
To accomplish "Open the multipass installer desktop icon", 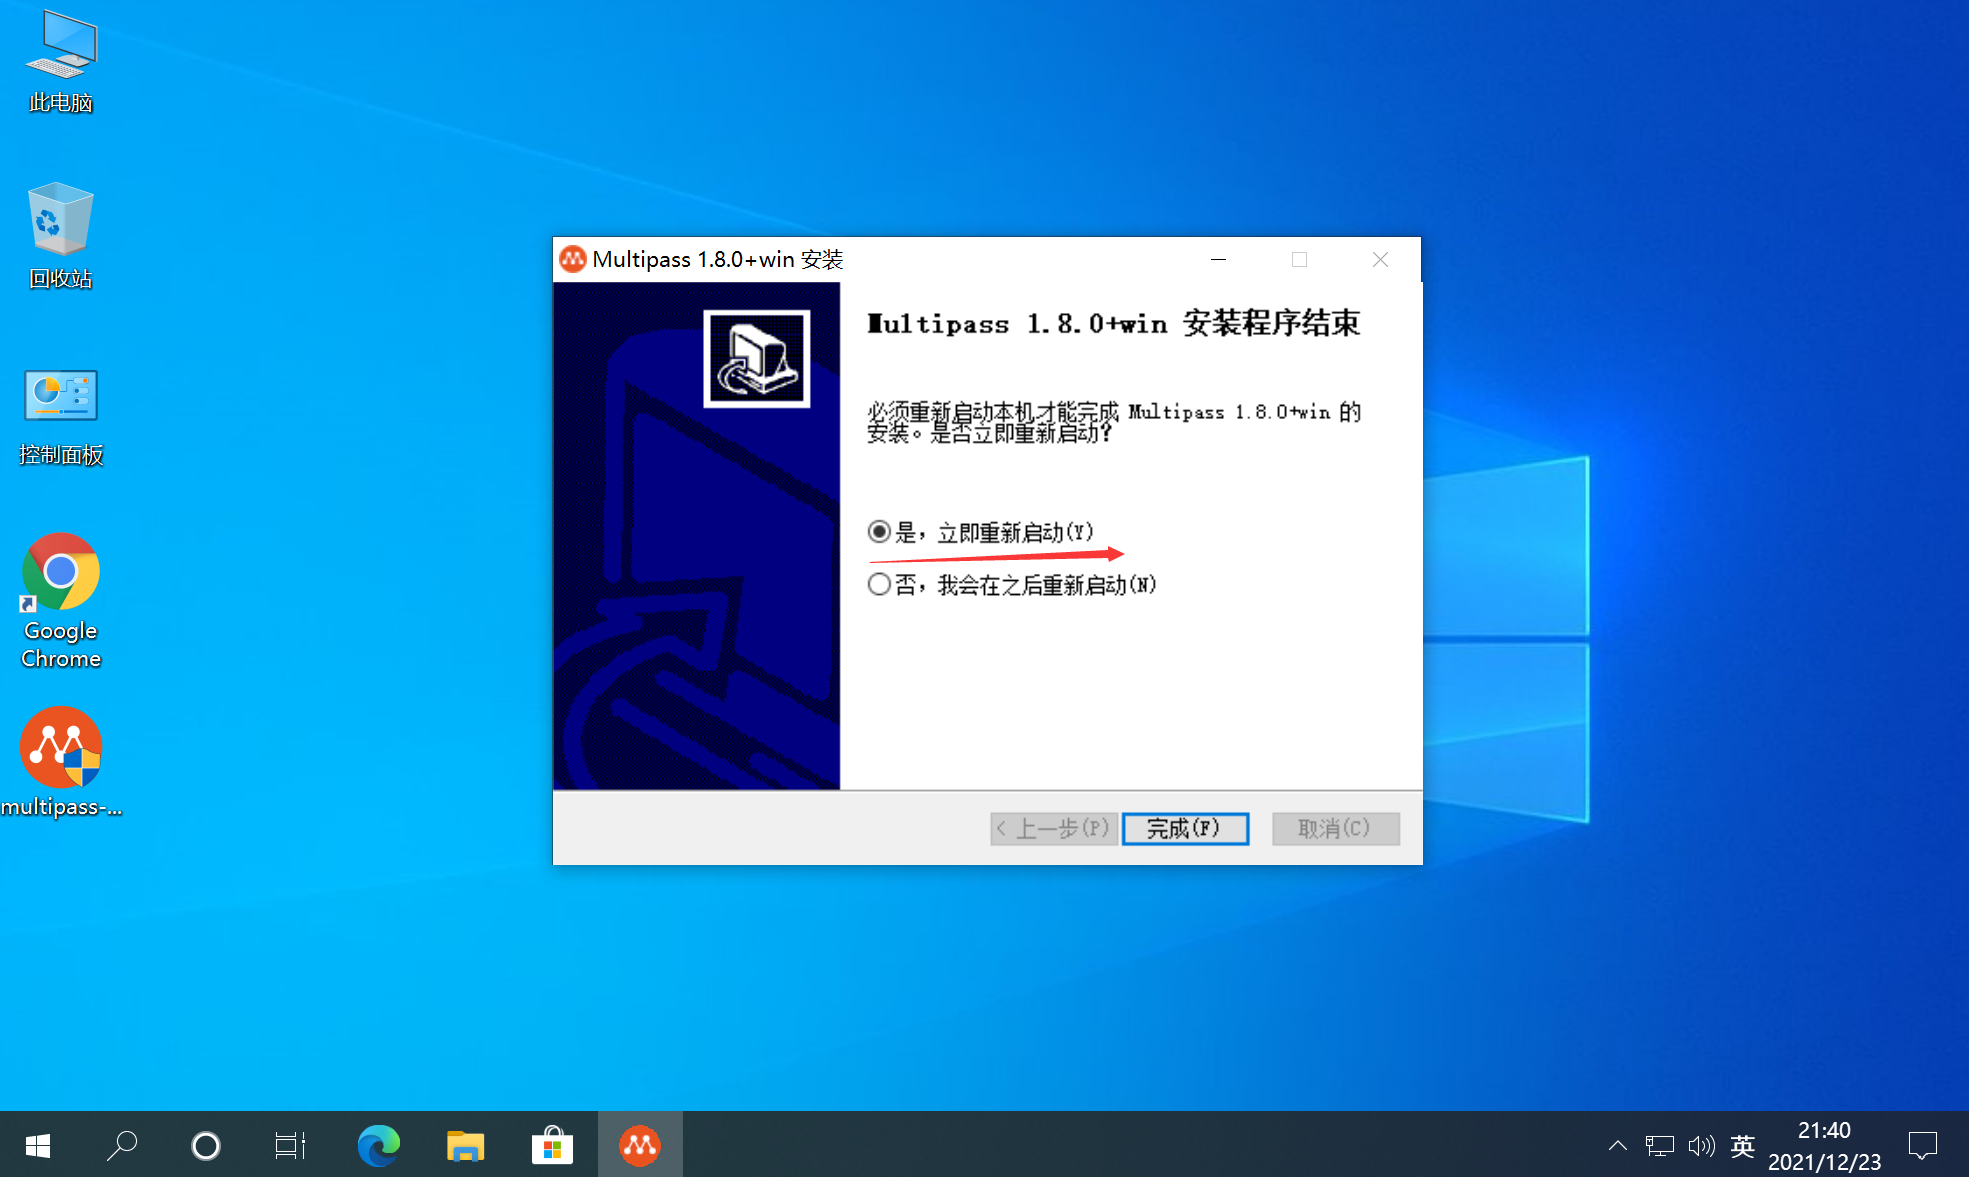I will tap(60, 750).
